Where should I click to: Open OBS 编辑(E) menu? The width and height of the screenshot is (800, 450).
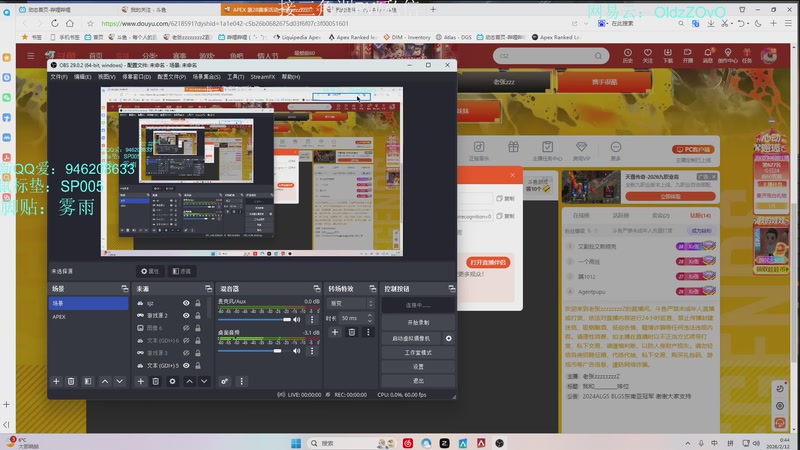[82, 77]
